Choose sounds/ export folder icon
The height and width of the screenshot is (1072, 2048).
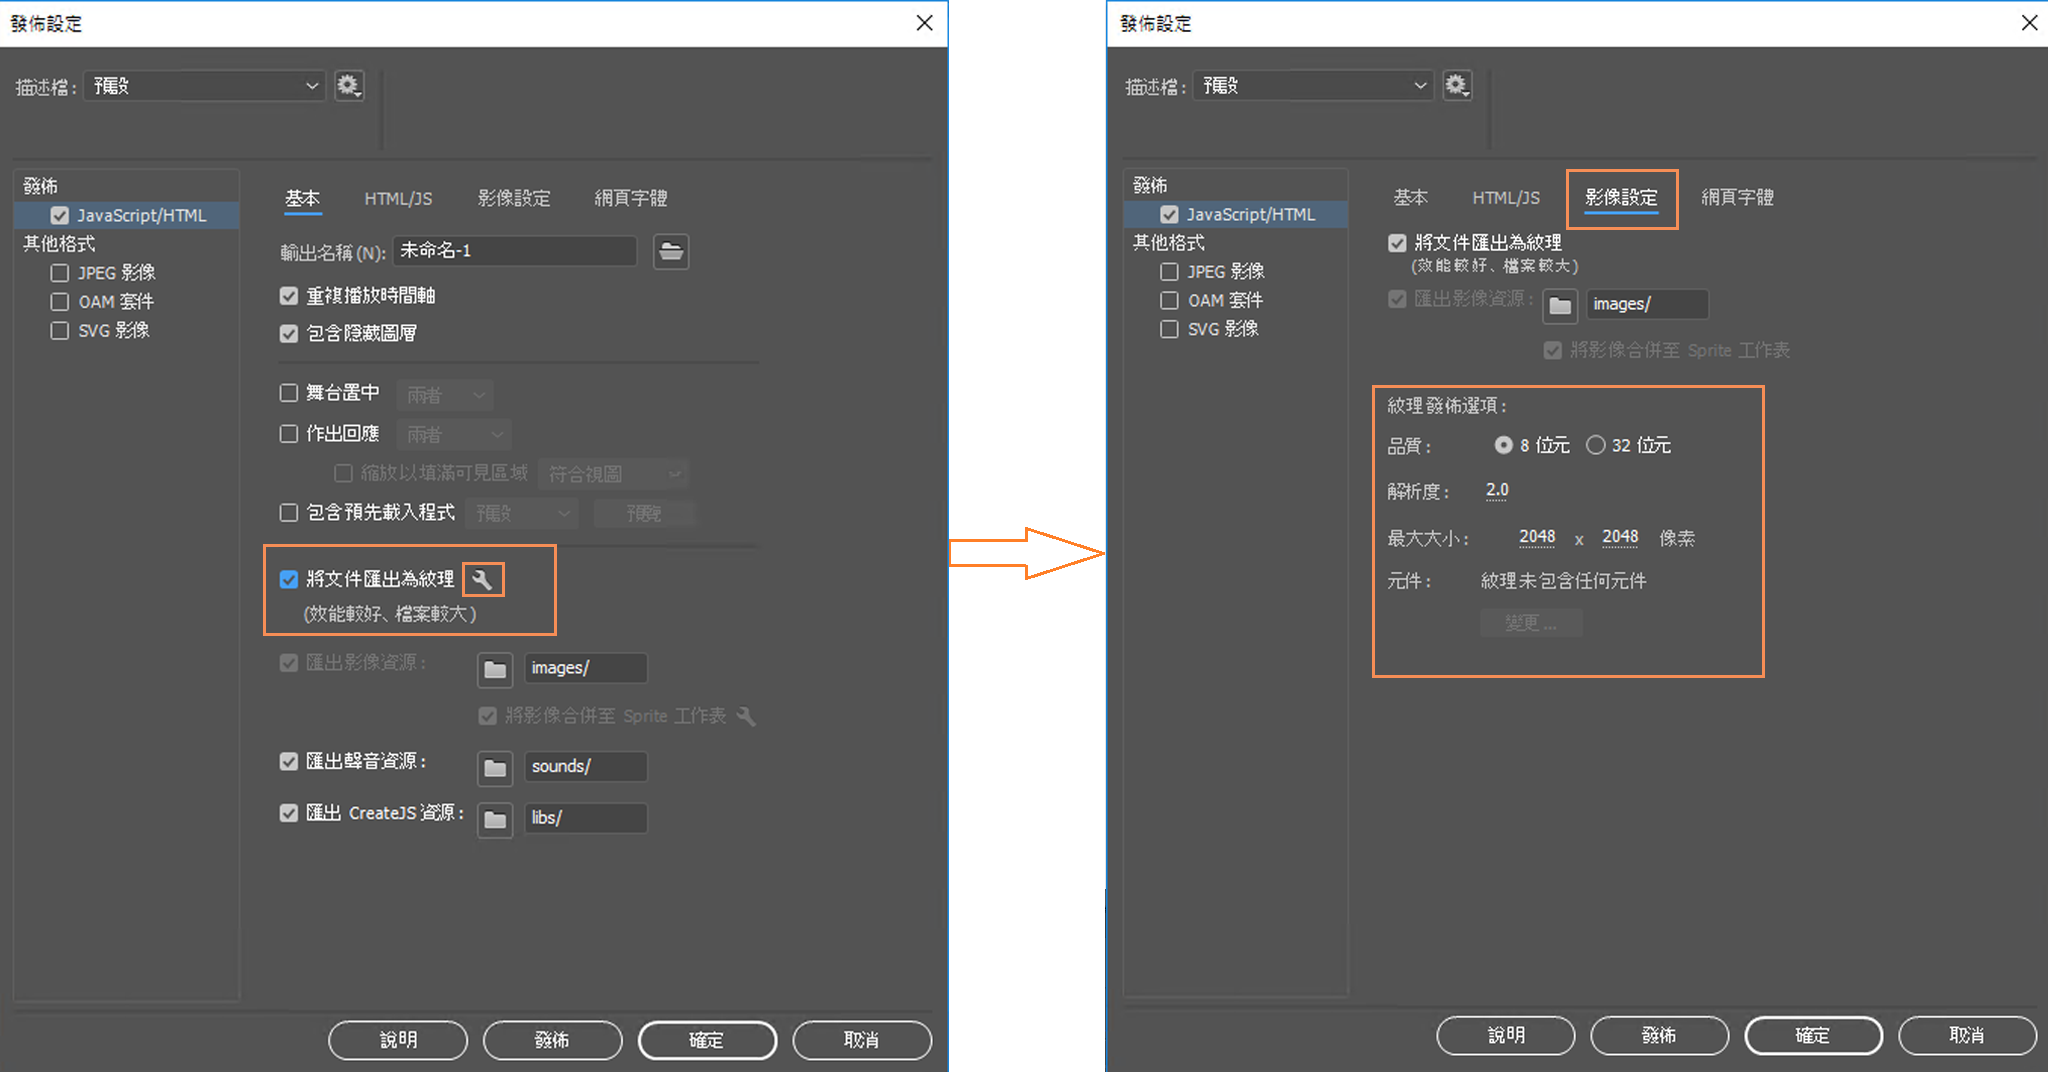[x=495, y=768]
